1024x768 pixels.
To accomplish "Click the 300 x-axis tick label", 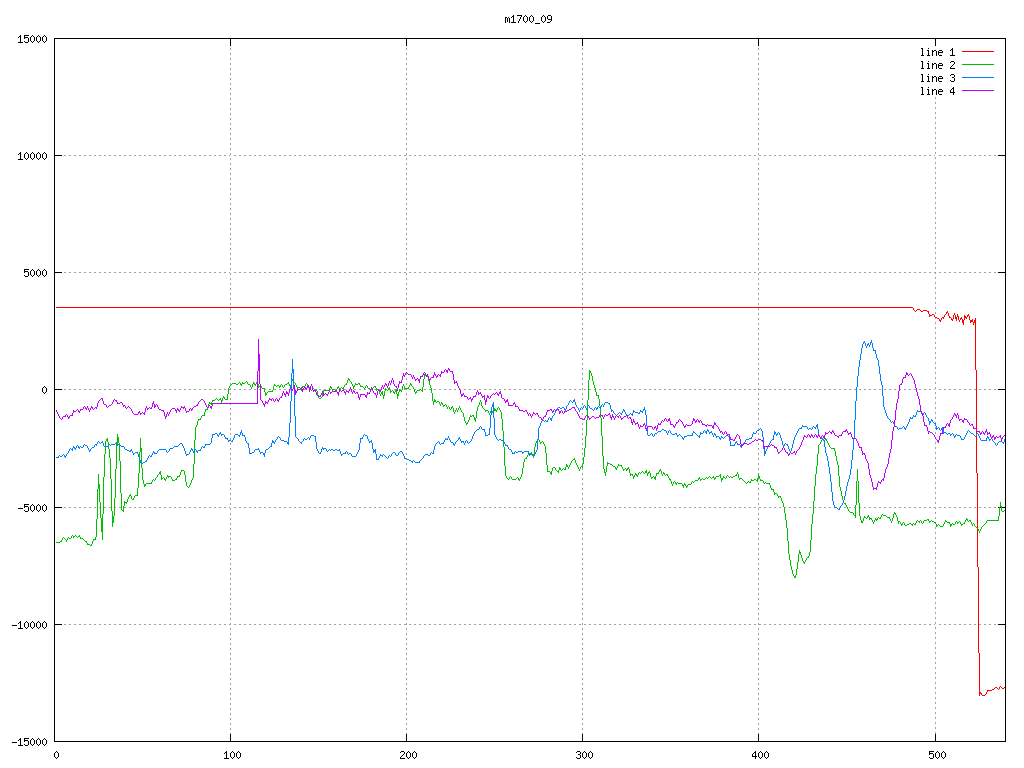I will click(583, 755).
